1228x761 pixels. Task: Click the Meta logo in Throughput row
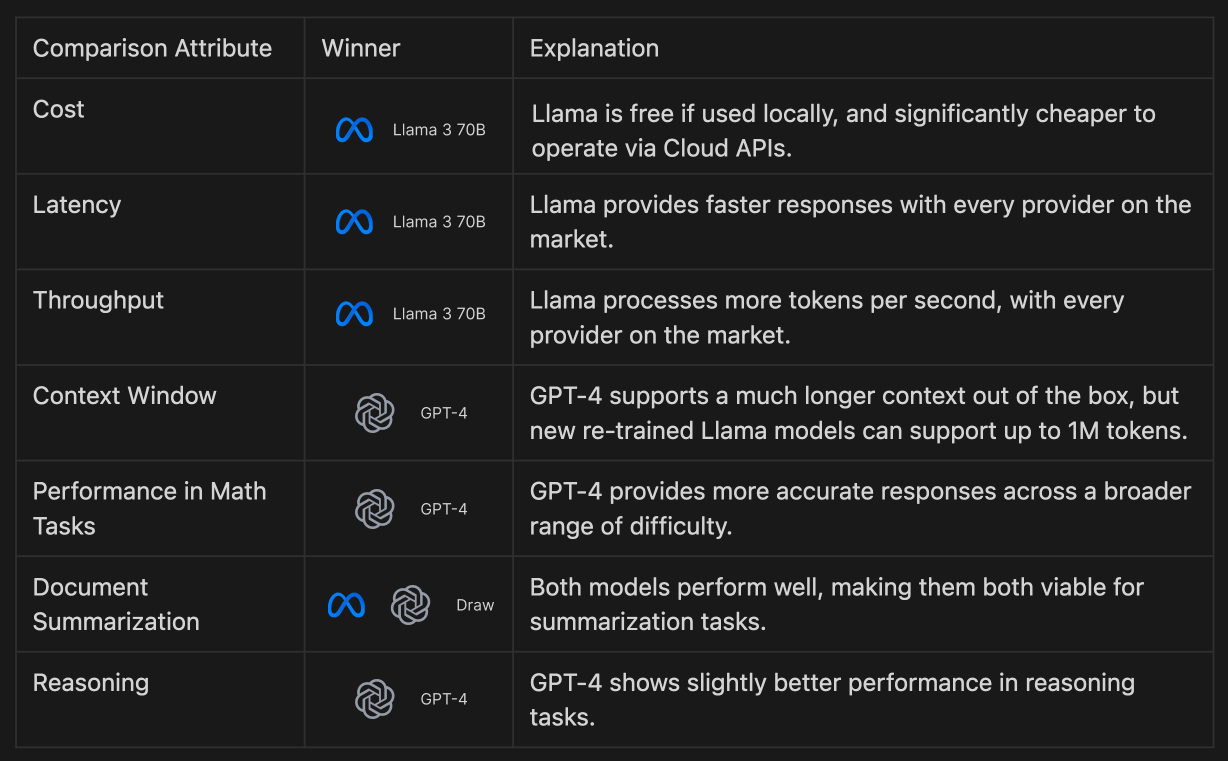[354, 314]
